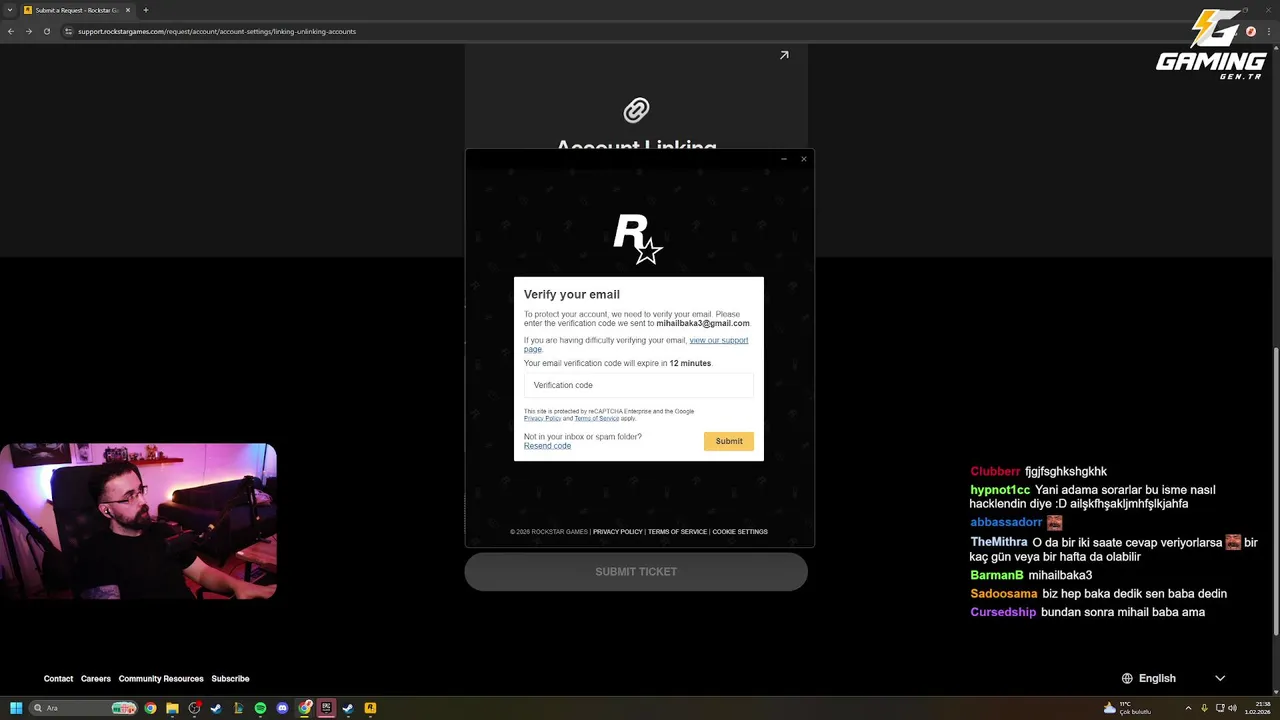Click the Verify your email heading
Screen dimensions: 1280x720
coord(572,295)
